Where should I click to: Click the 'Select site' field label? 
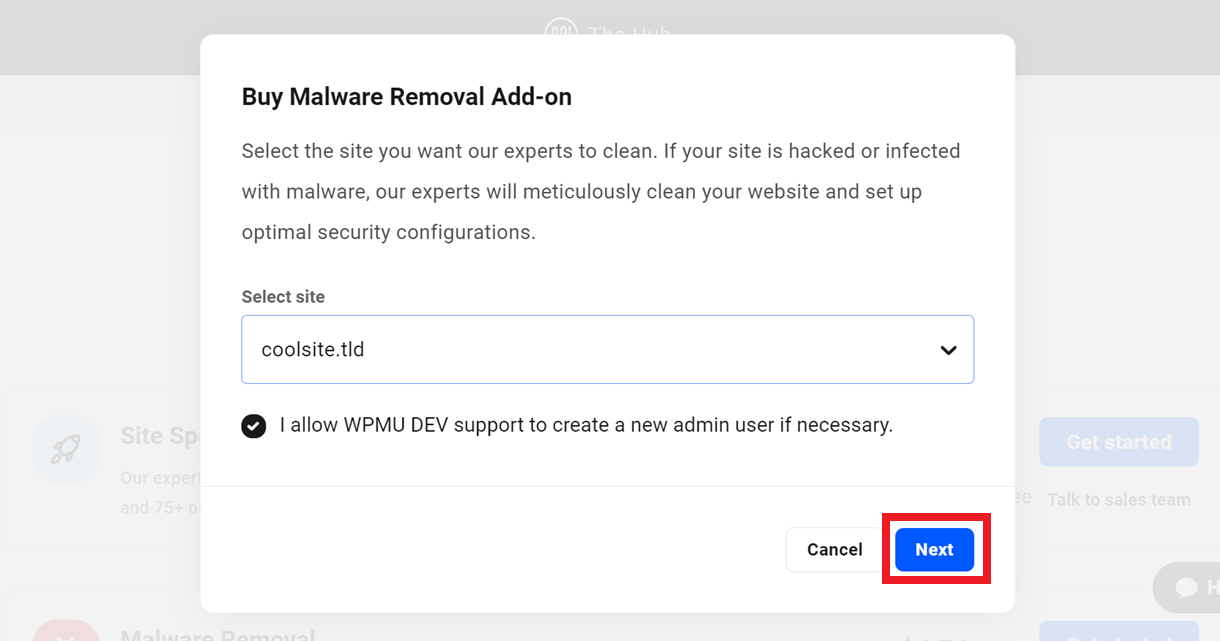coord(283,297)
